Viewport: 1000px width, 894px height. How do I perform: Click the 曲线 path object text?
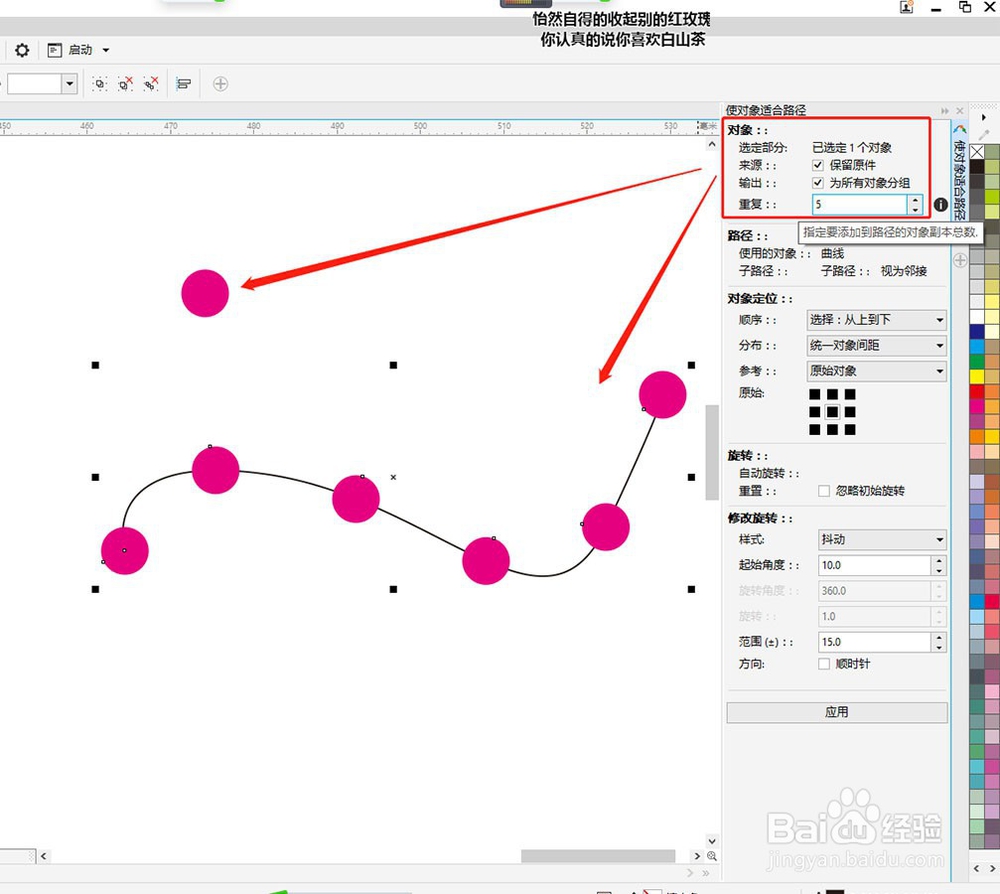click(x=832, y=254)
